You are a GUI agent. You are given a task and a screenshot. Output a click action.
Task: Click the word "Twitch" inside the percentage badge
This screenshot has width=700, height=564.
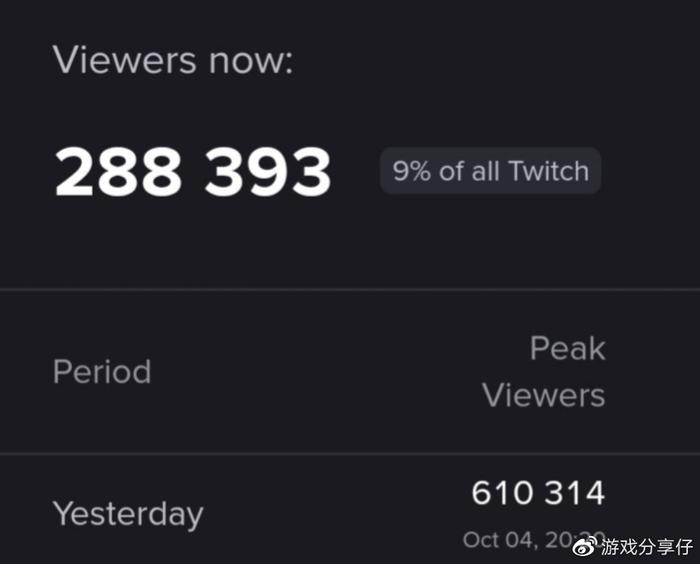pyautogui.click(x=548, y=171)
